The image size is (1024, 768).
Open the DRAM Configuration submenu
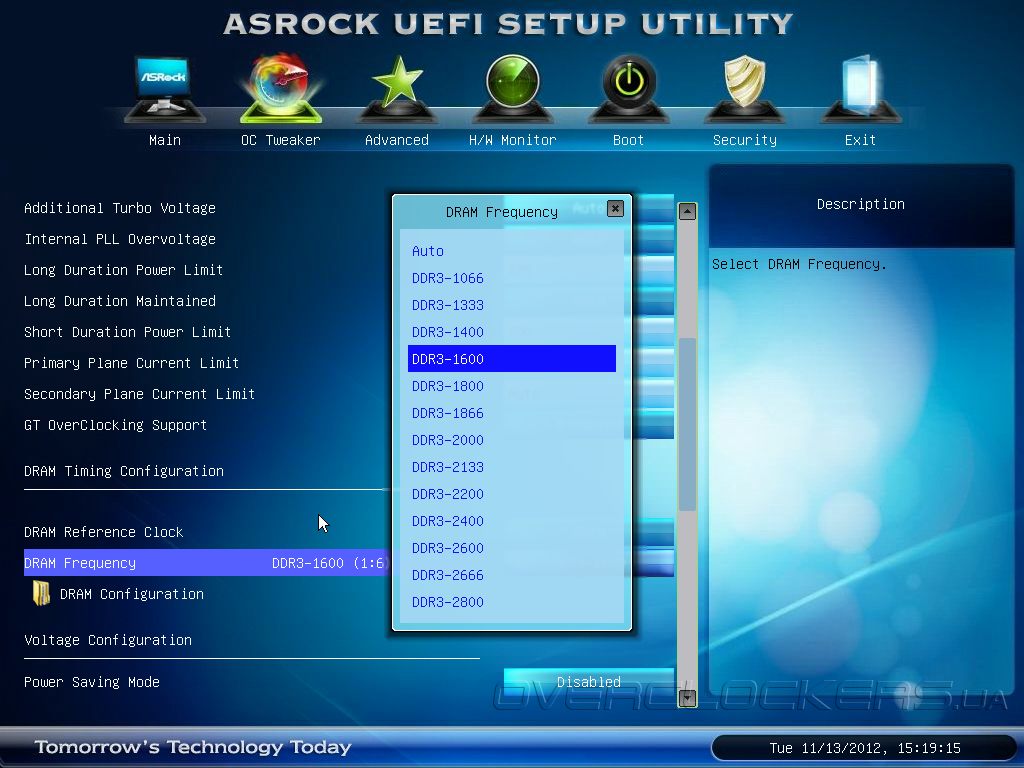click(x=131, y=594)
